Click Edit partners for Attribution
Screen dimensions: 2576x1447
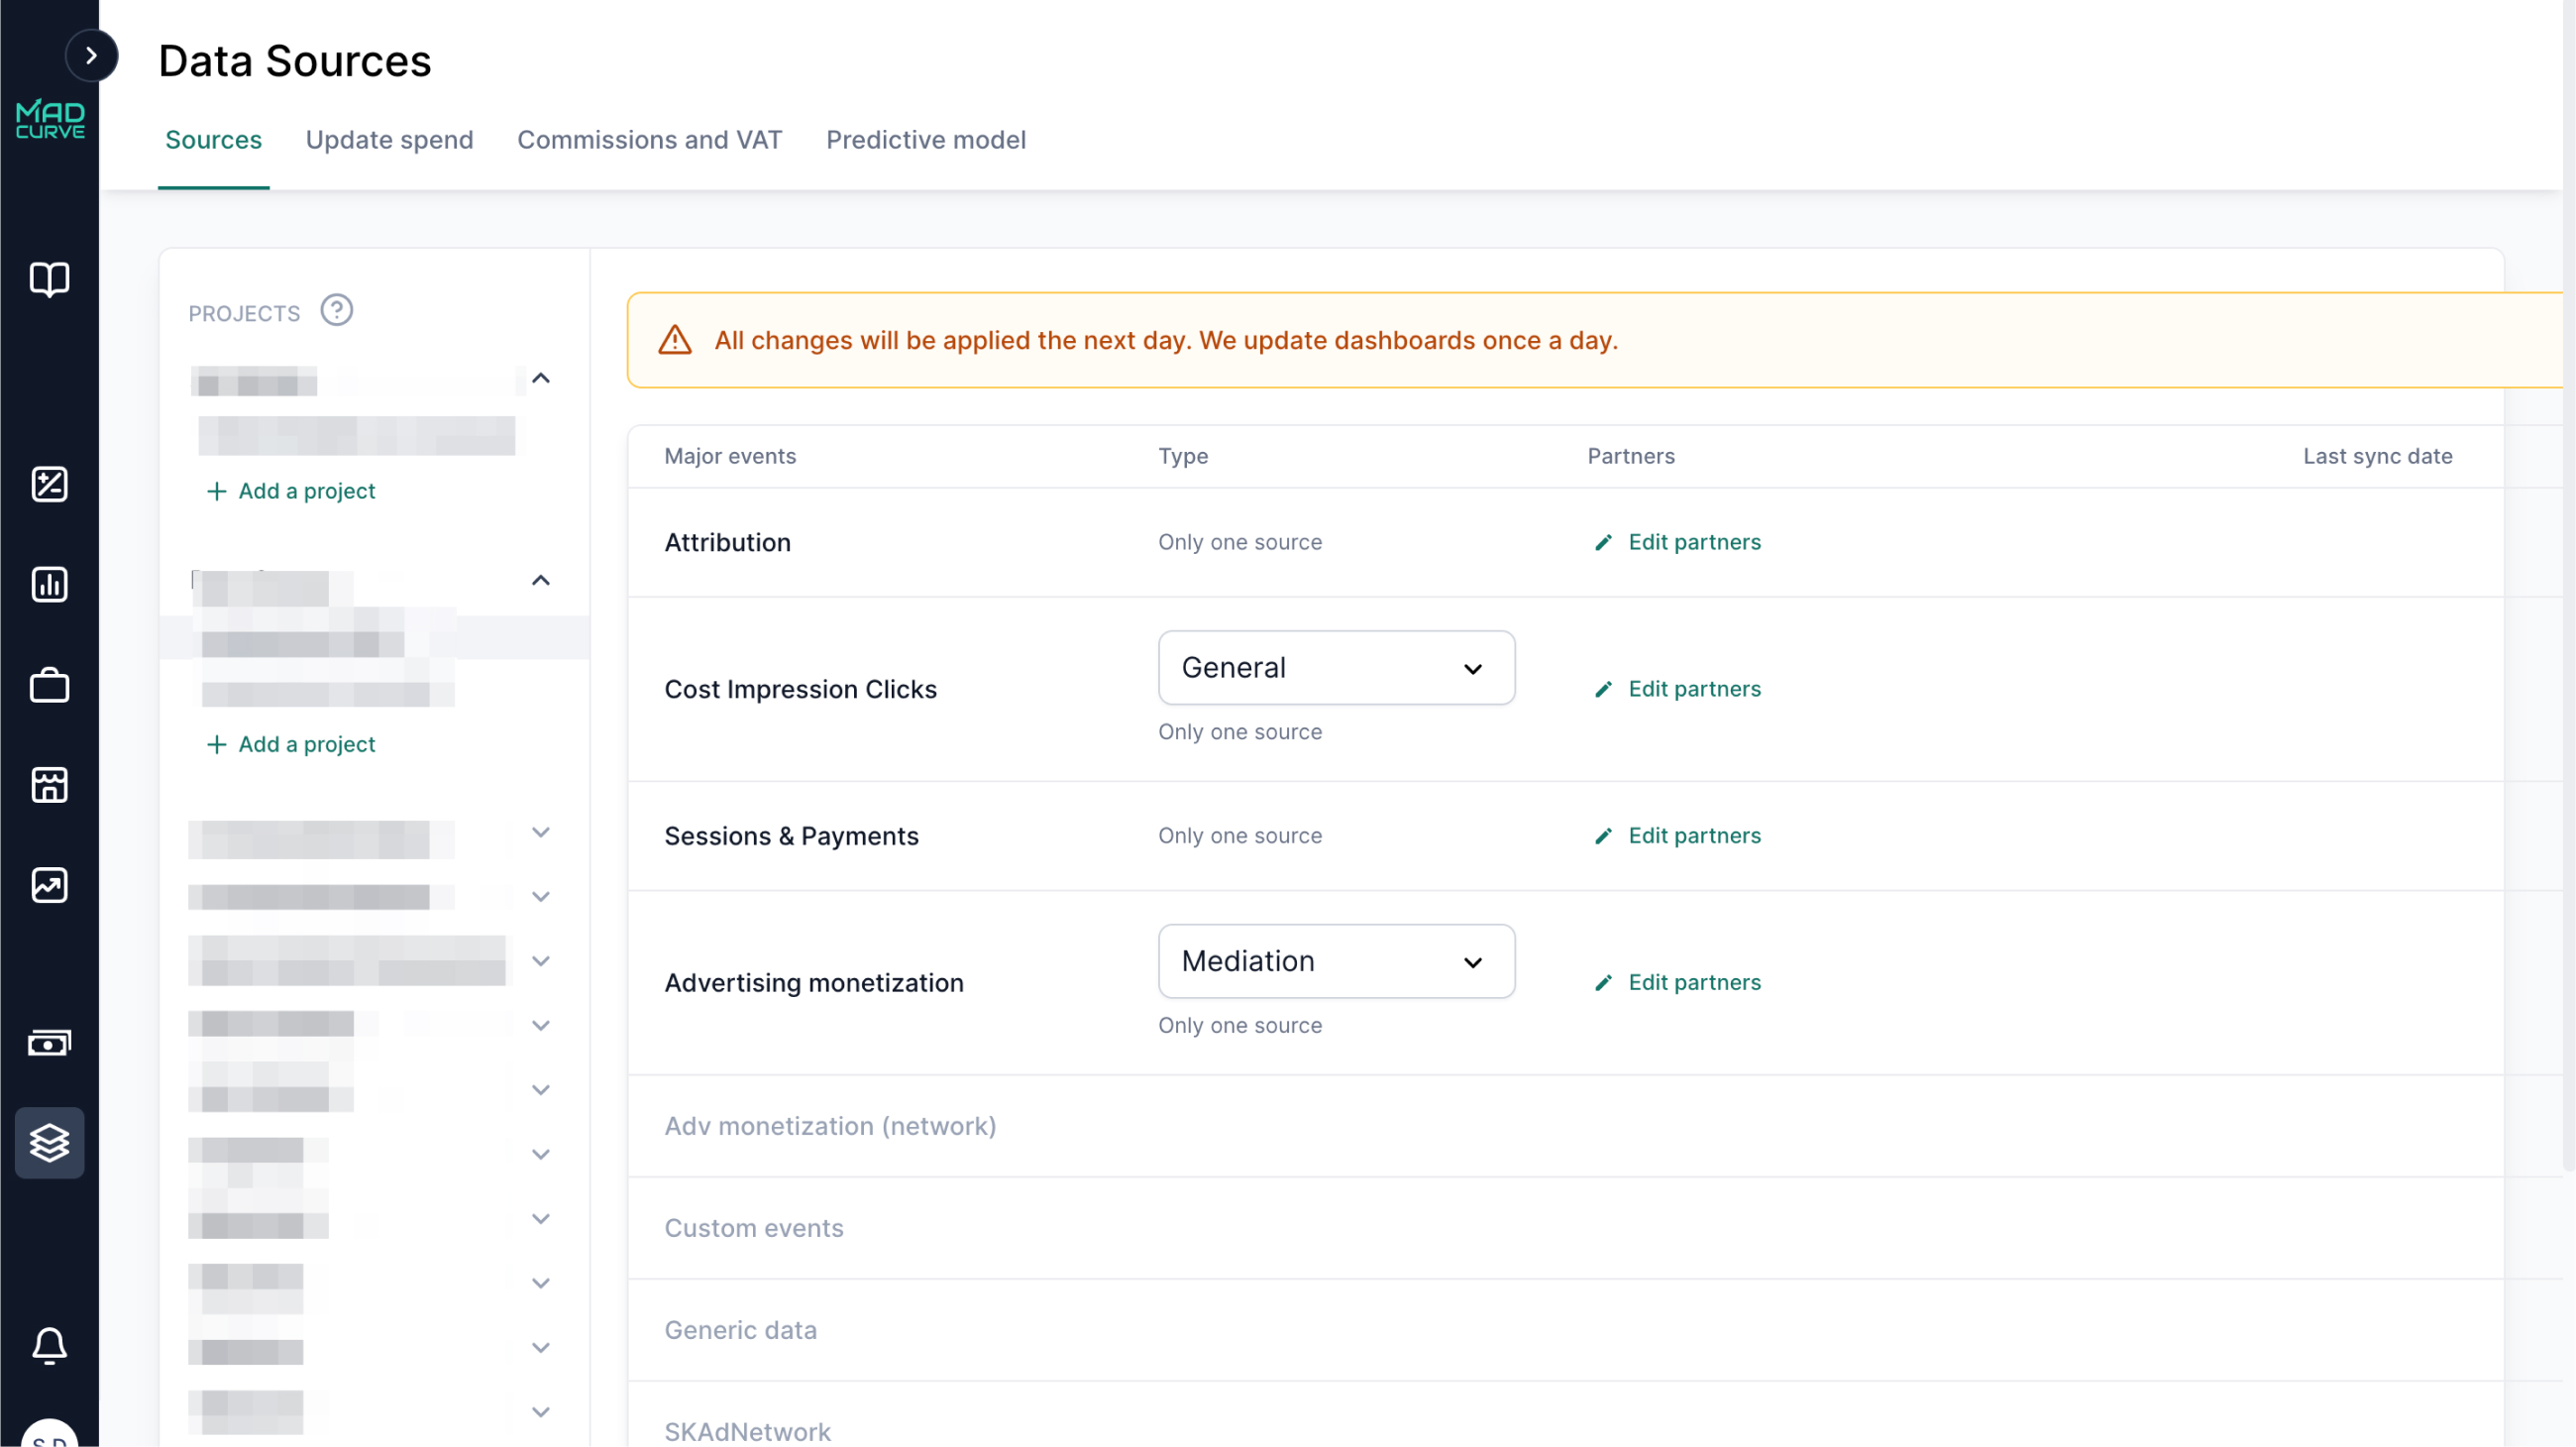pos(1676,541)
